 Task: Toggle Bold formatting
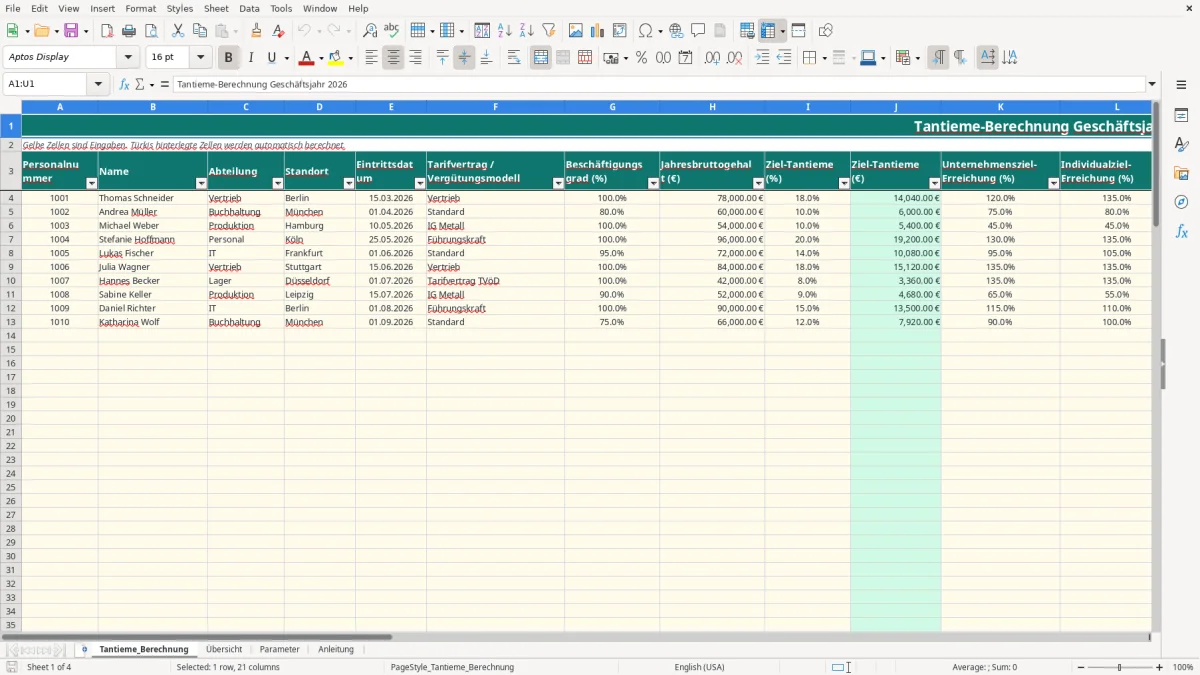coord(229,58)
